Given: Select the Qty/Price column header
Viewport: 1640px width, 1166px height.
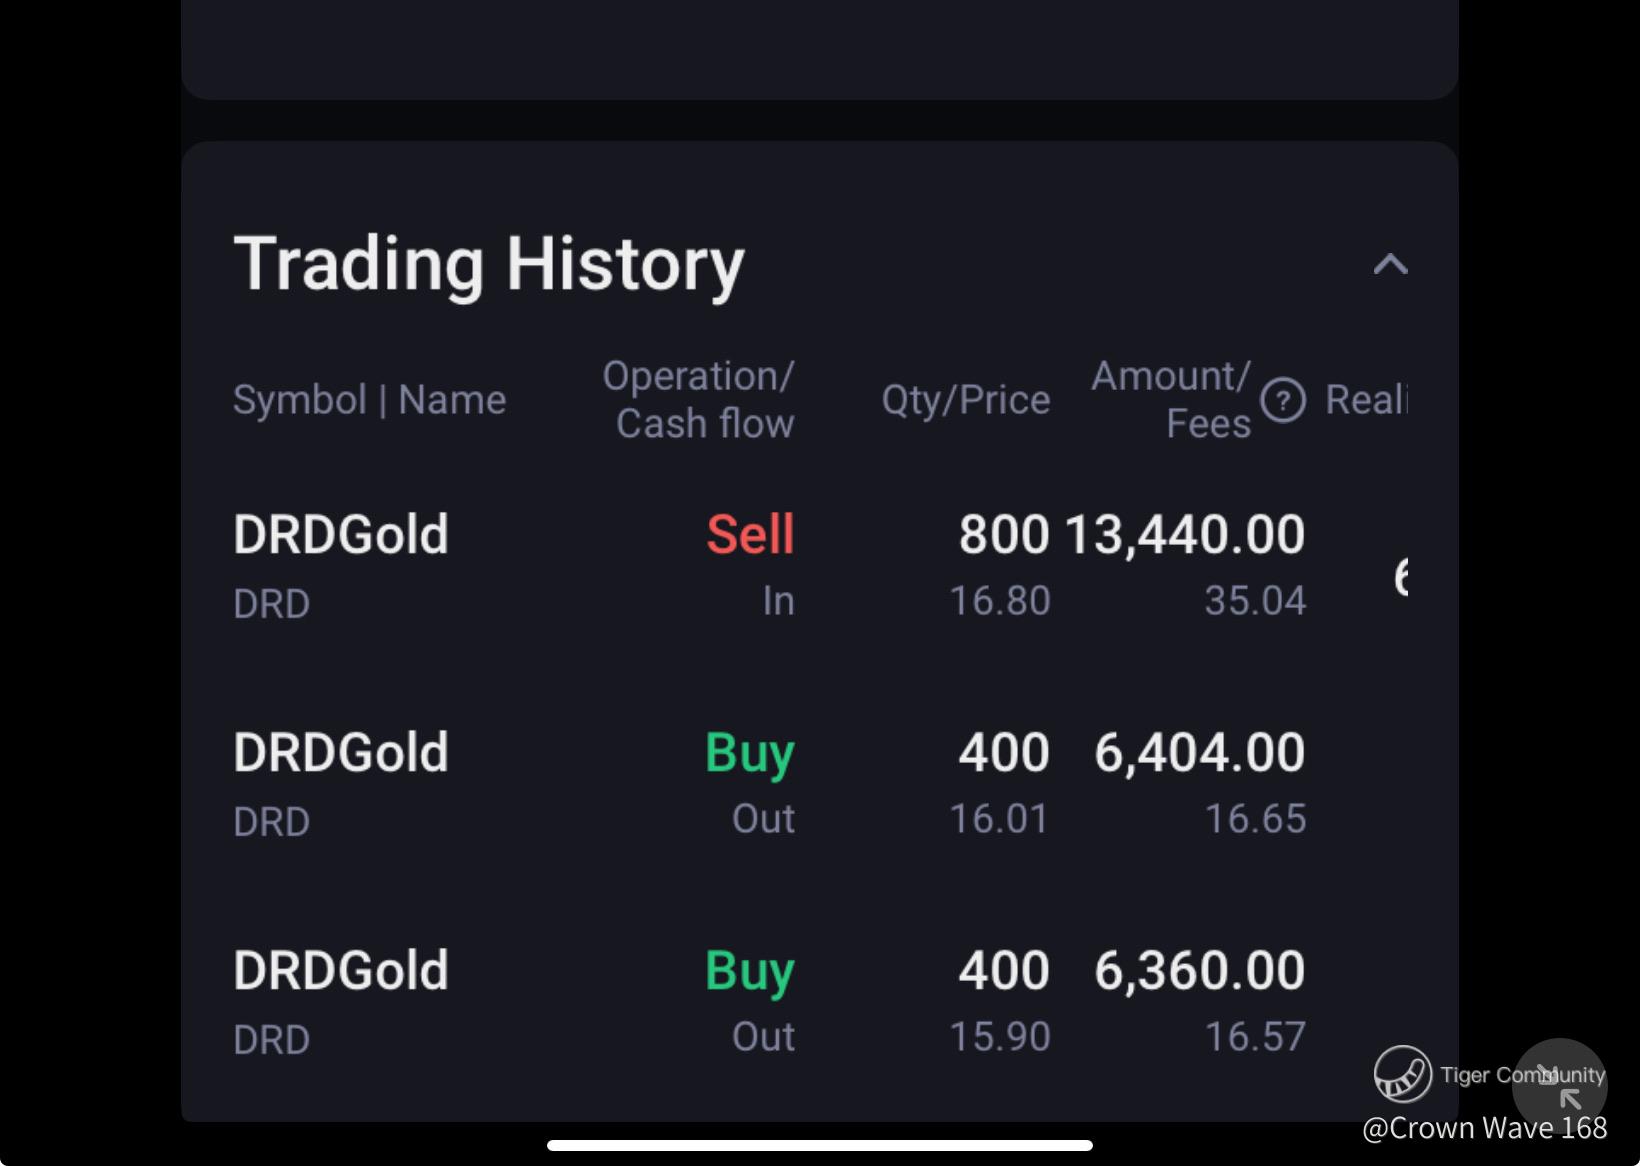Looking at the screenshot, I should click(x=965, y=400).
